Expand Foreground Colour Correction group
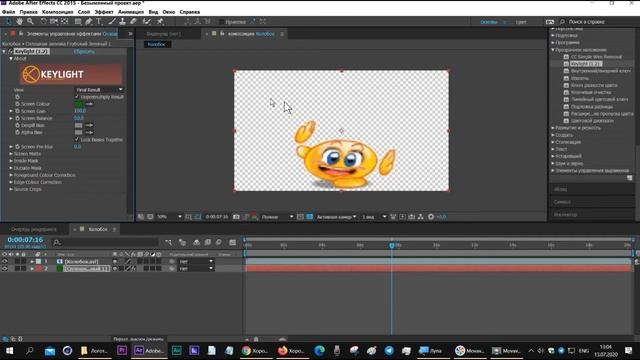The height and width of the screenshot is (360, 640). coord(11,175)
